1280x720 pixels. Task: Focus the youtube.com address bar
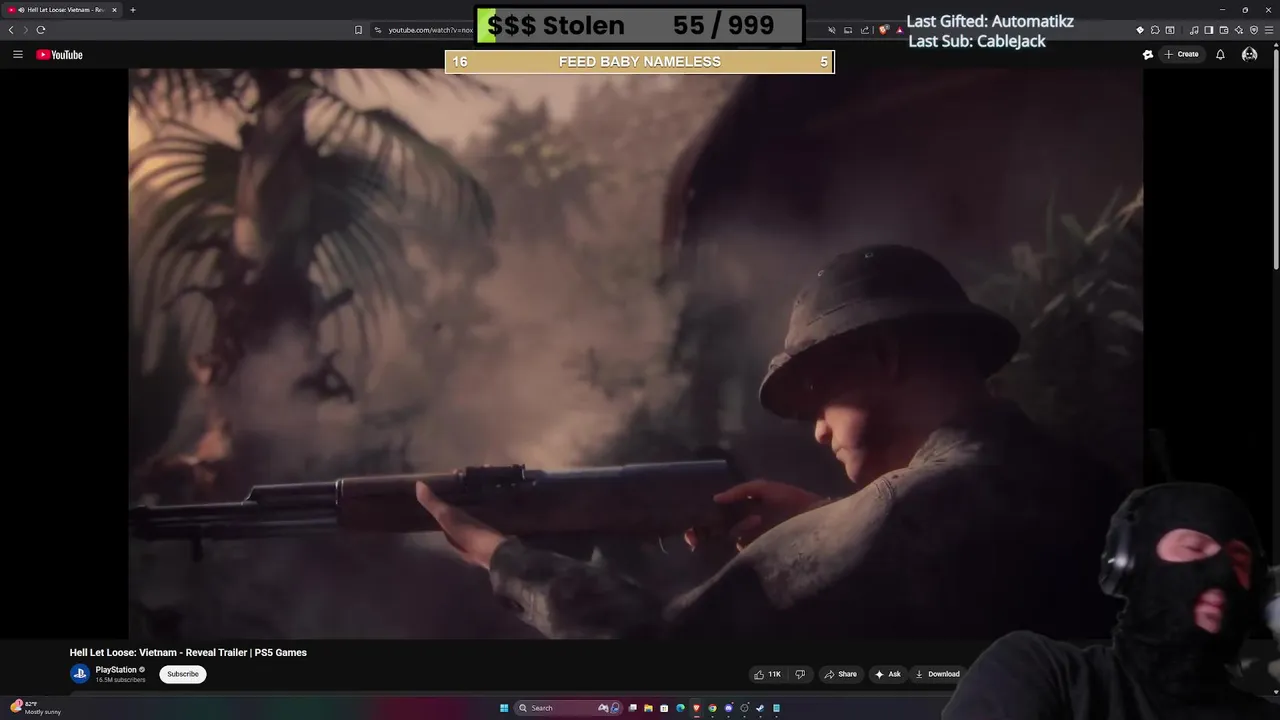pos(430,30)
